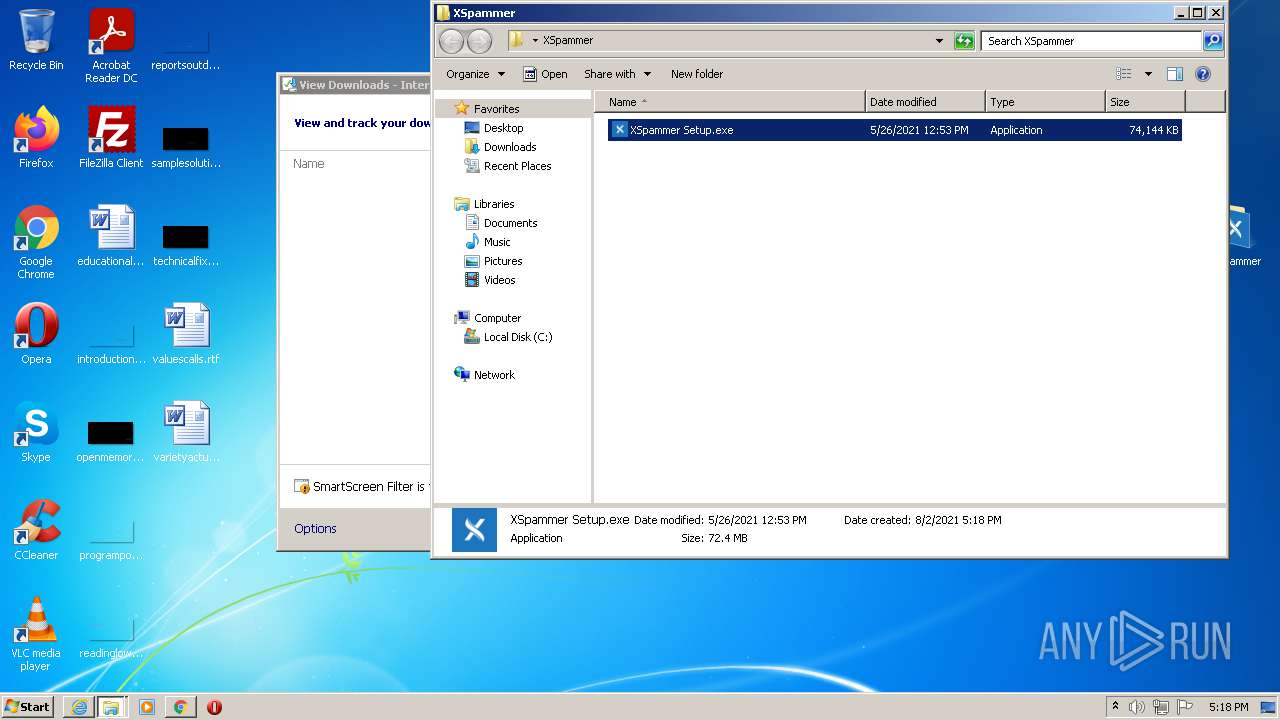Open the Pictures library
1280x720 pixels.
point(503,261)
